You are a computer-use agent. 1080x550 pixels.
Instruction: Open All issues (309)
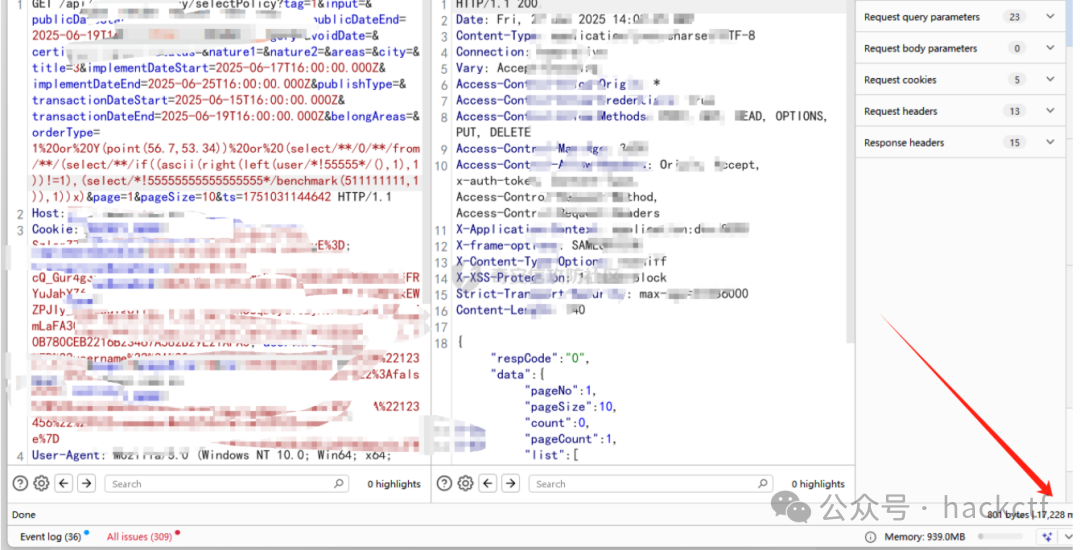[140, 537]
